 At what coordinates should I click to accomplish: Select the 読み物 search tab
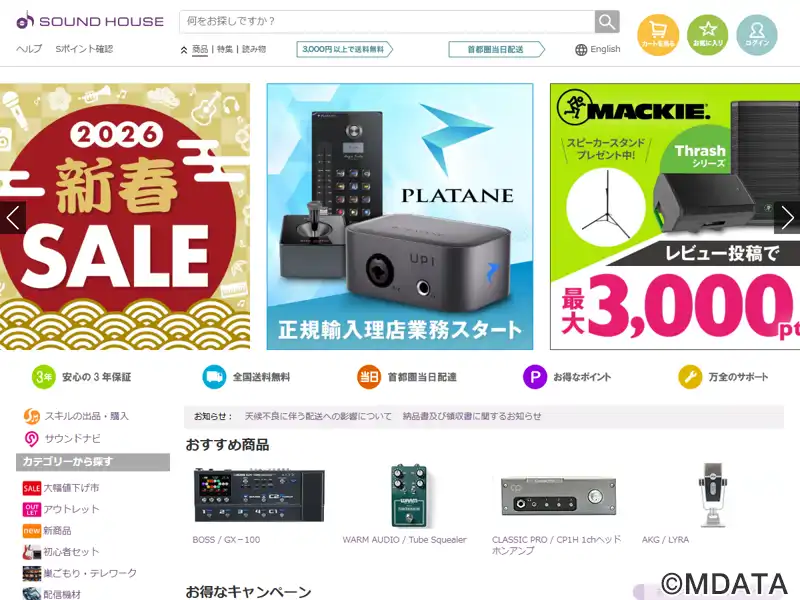(x=254, y=49)
